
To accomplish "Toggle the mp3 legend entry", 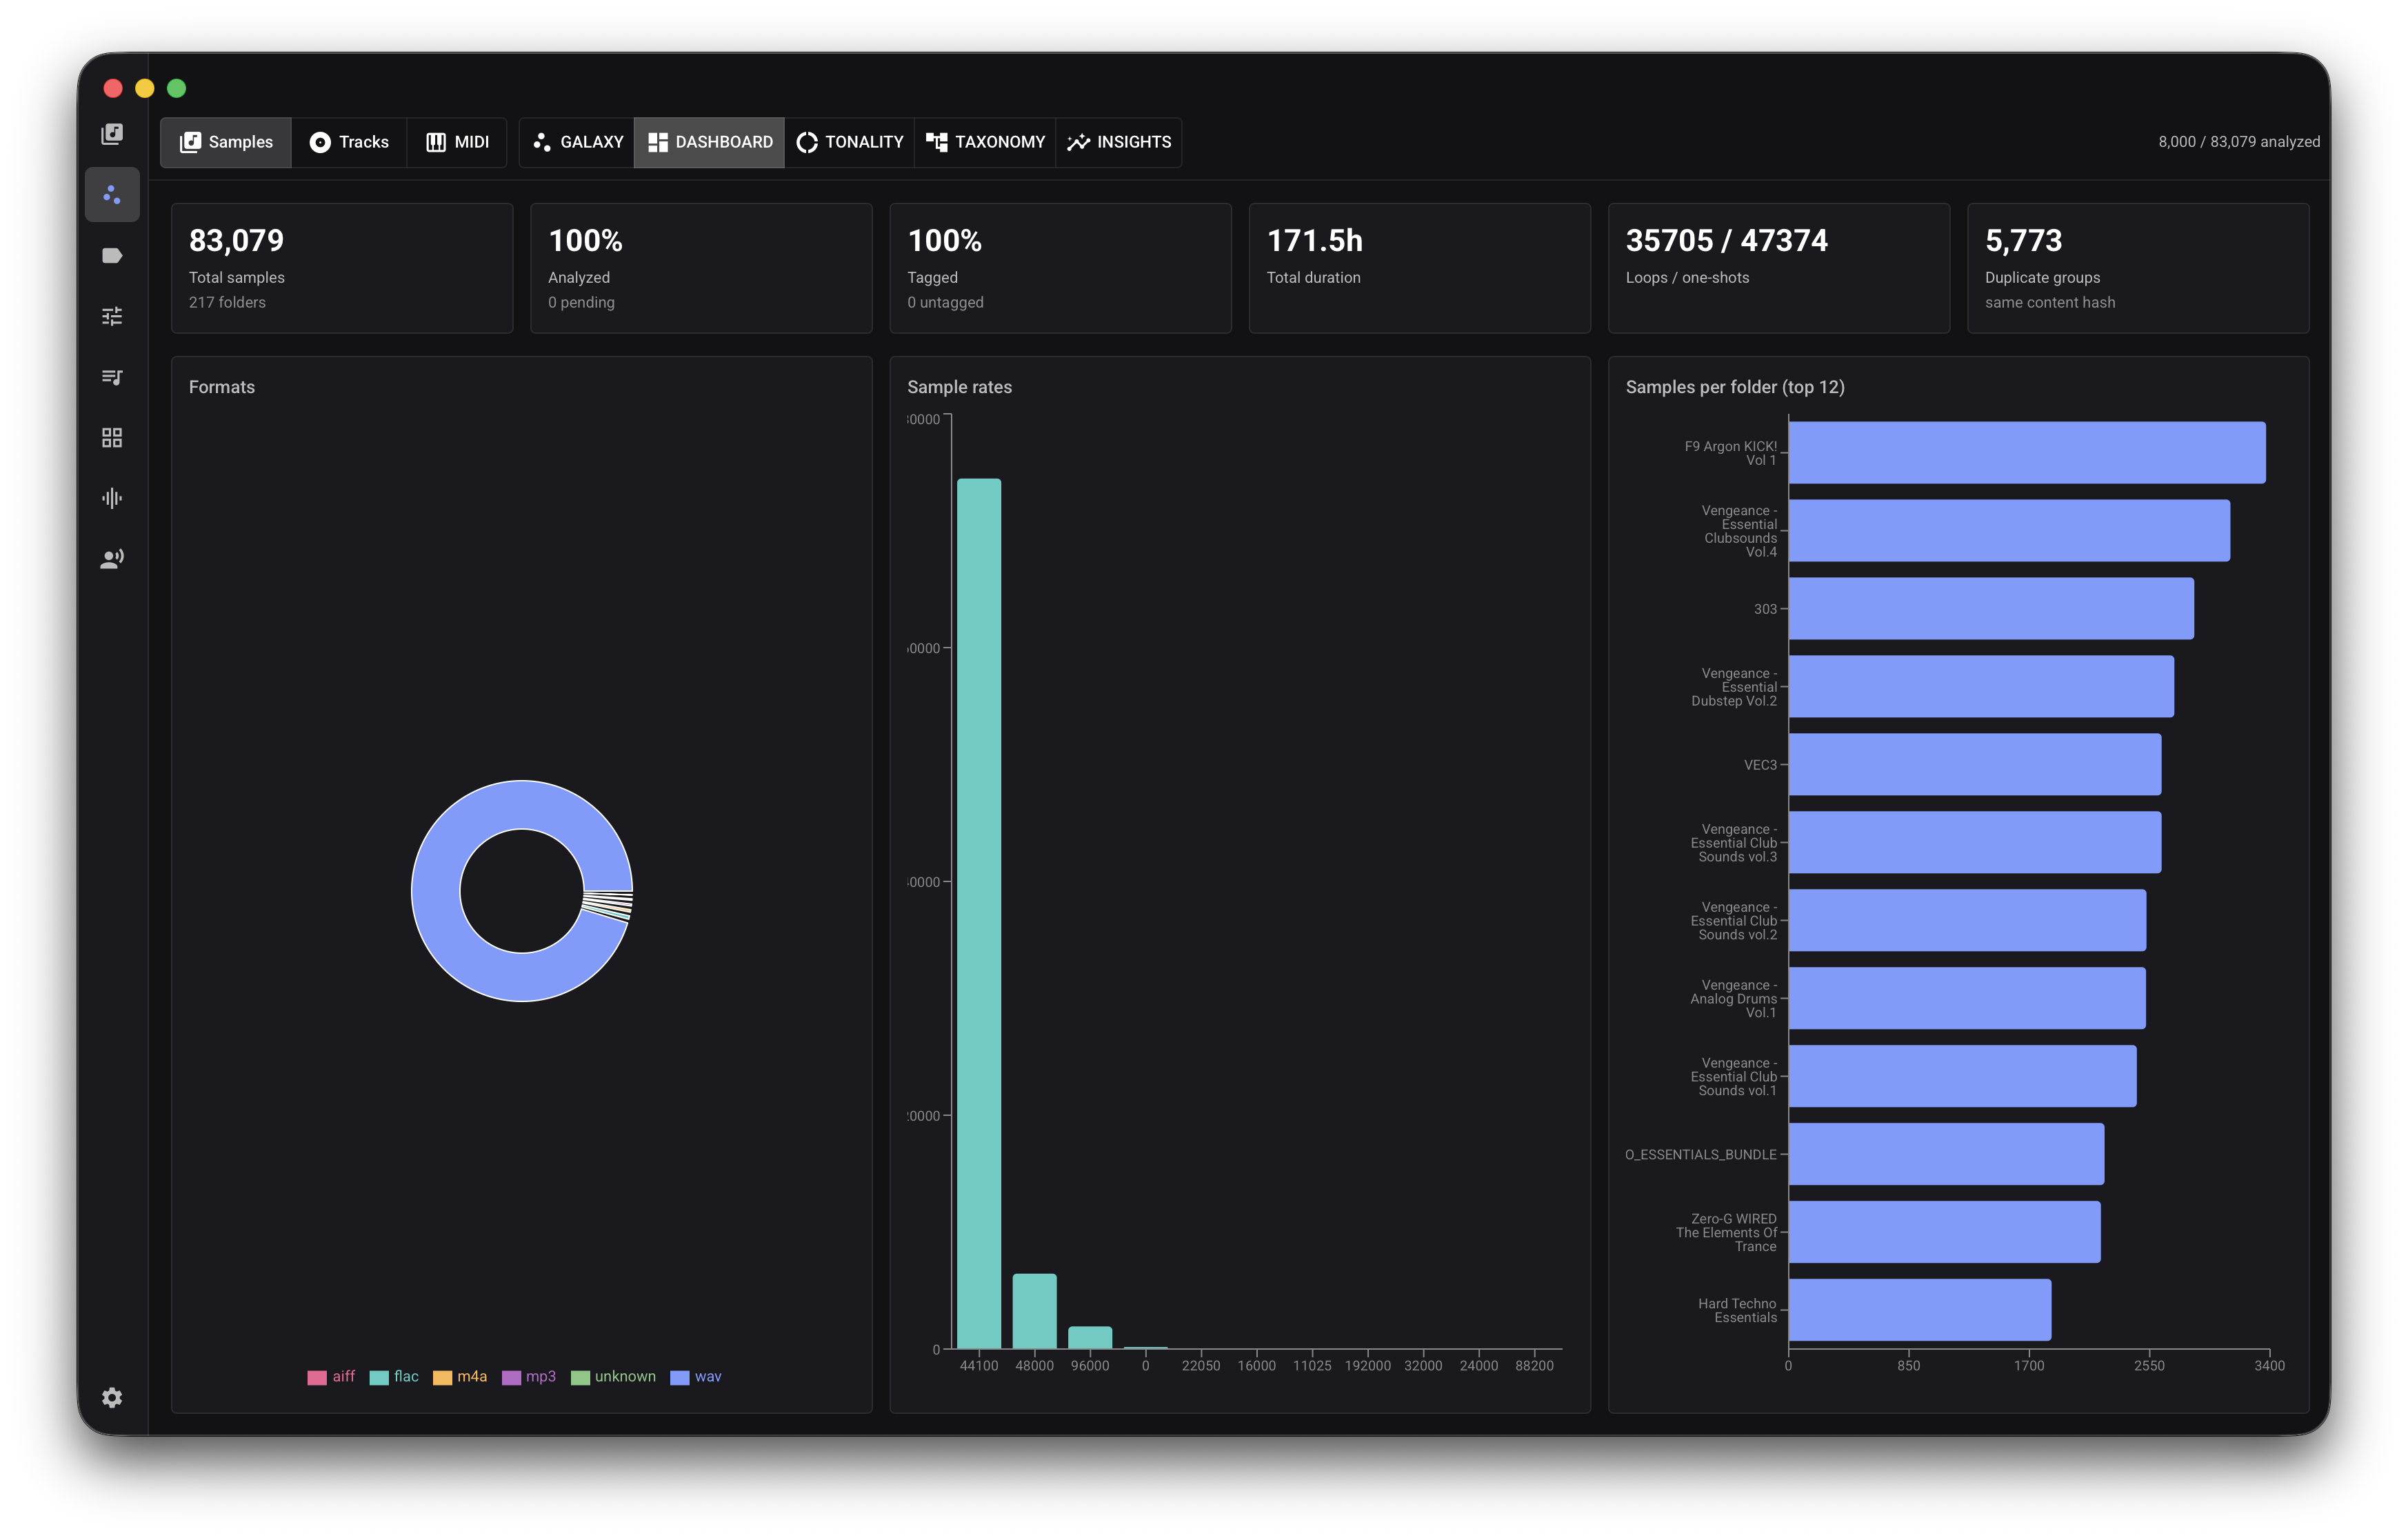I will pos(529,1377).
